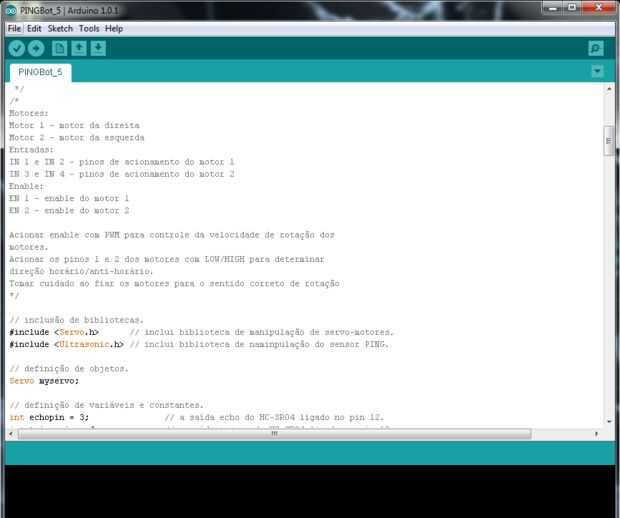The width and height of the screenshot is (620, 518).
Task: Click the 'Entradas:' comment line
Action: [31, 149]
